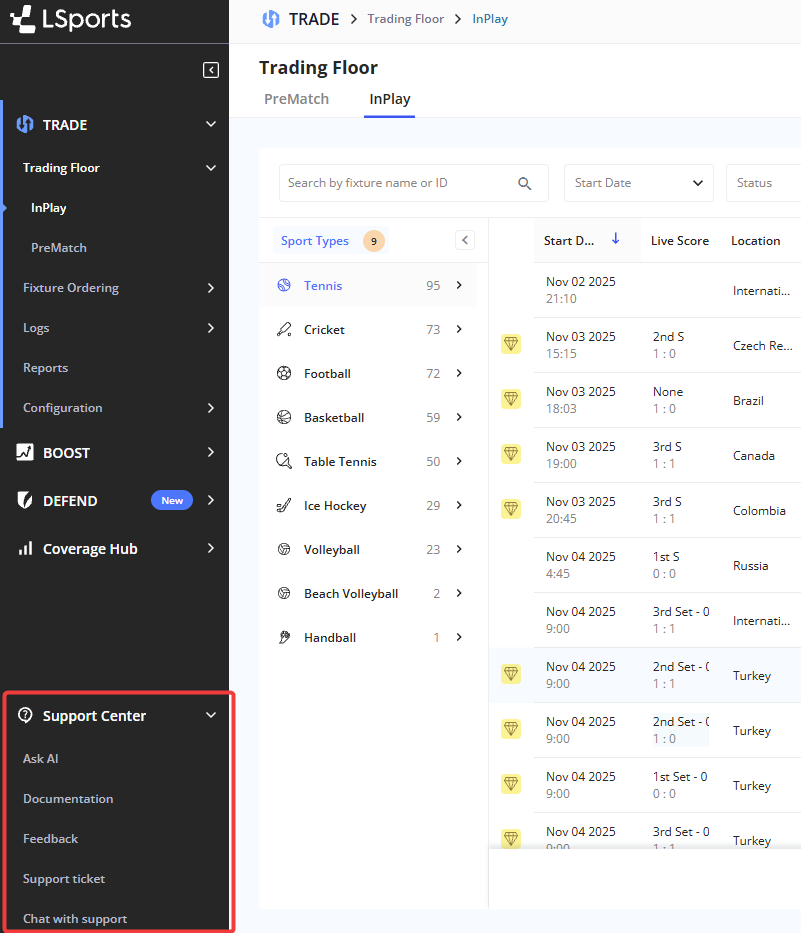The image size is (801, 933).
Task: Click the Football sport icon
Action: [284, 373]
